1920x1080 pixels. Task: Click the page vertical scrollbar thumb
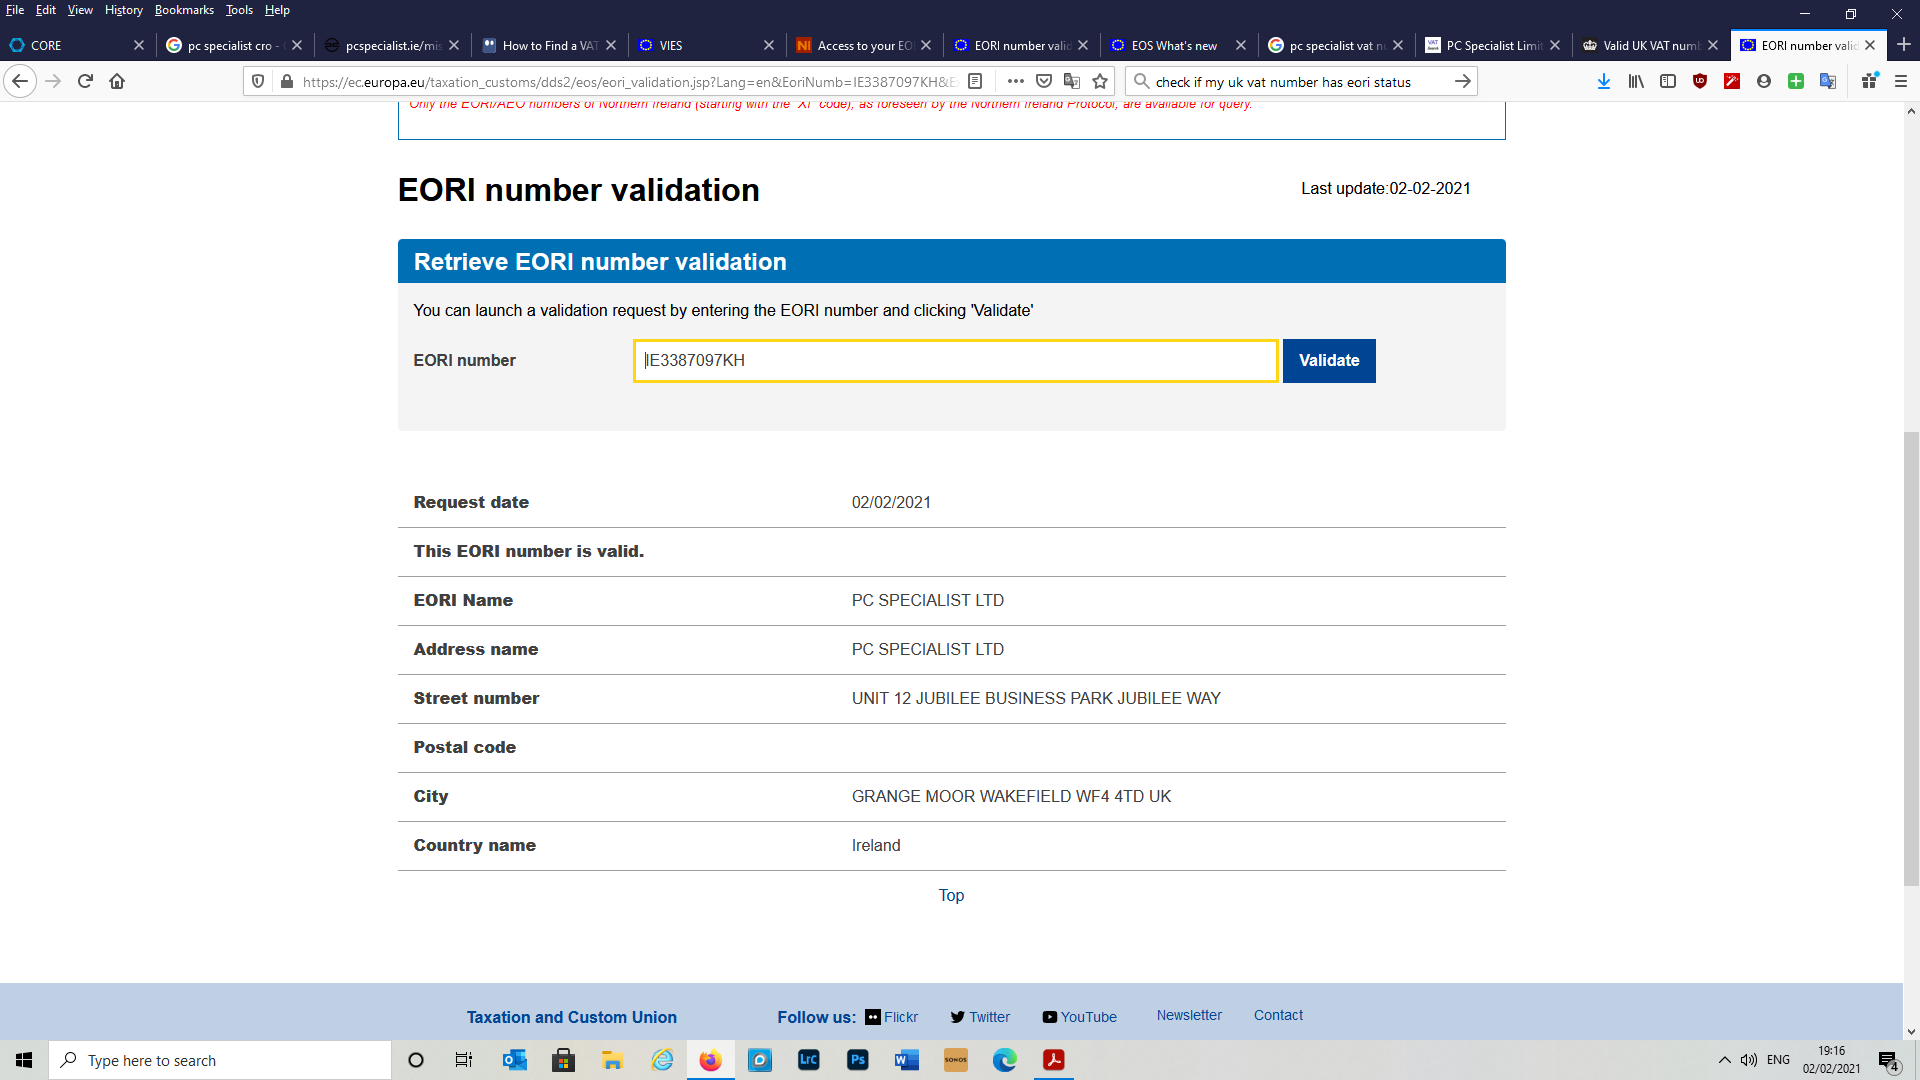pyautogui.click(x=1911, y=658)
